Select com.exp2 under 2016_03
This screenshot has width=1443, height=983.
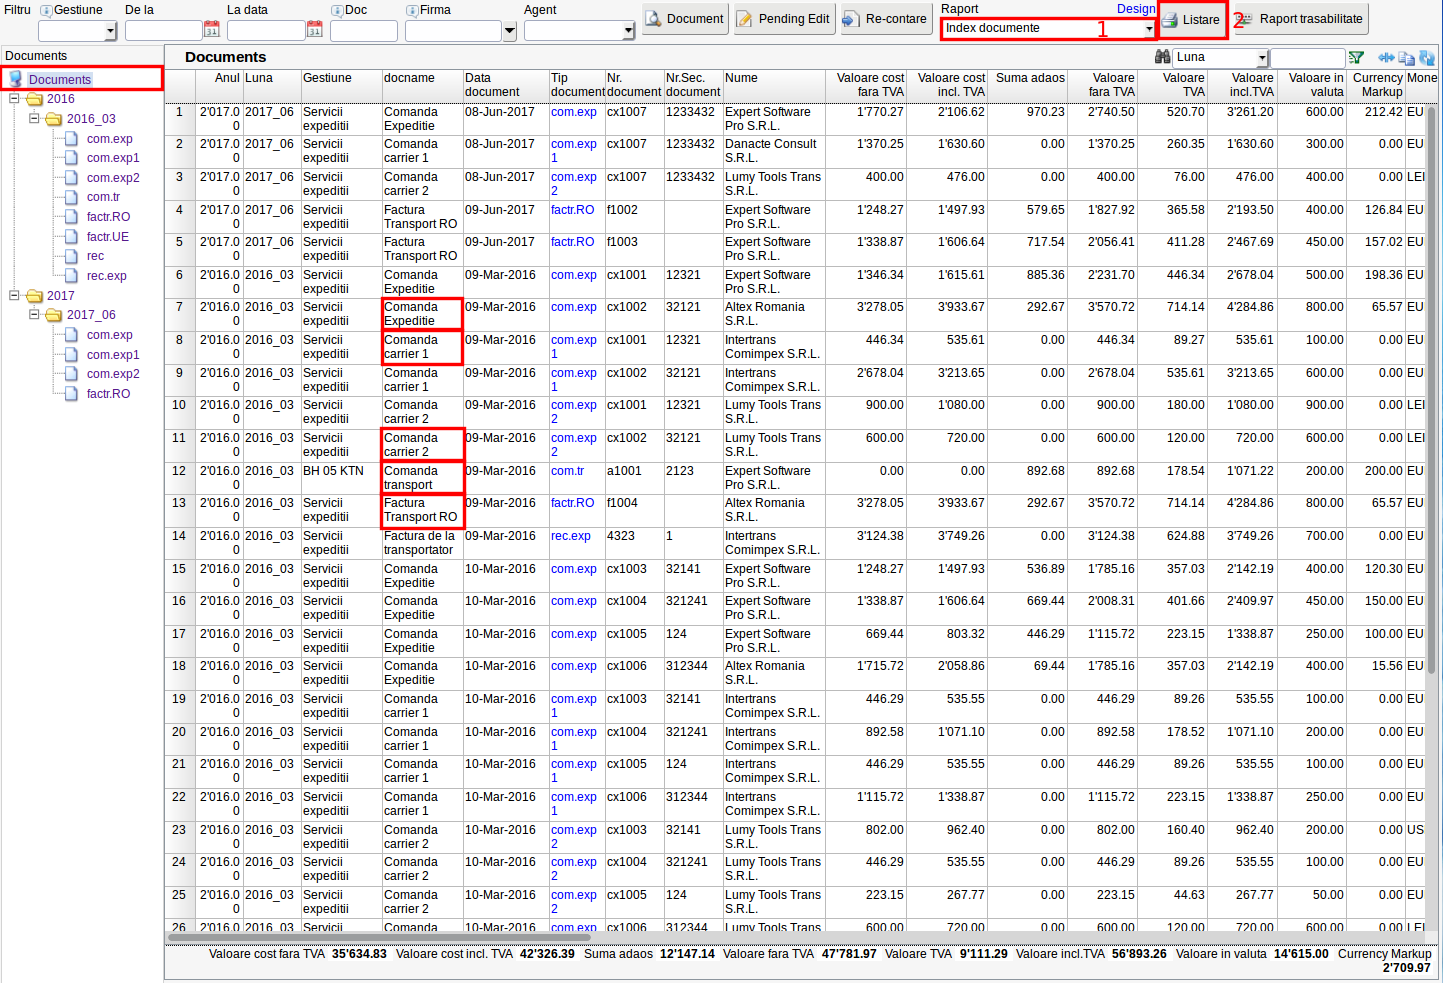113,178
